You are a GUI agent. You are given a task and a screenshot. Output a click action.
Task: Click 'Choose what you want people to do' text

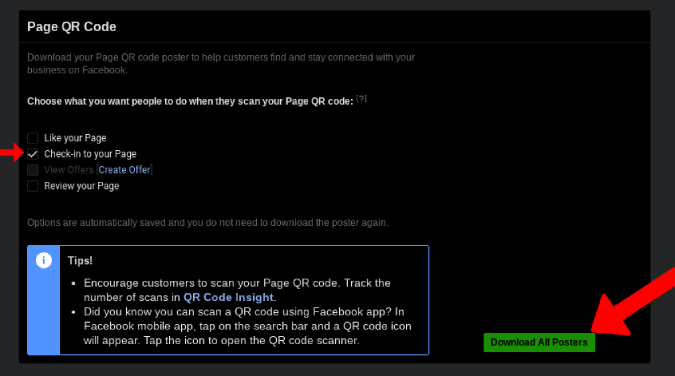(190, 101)
